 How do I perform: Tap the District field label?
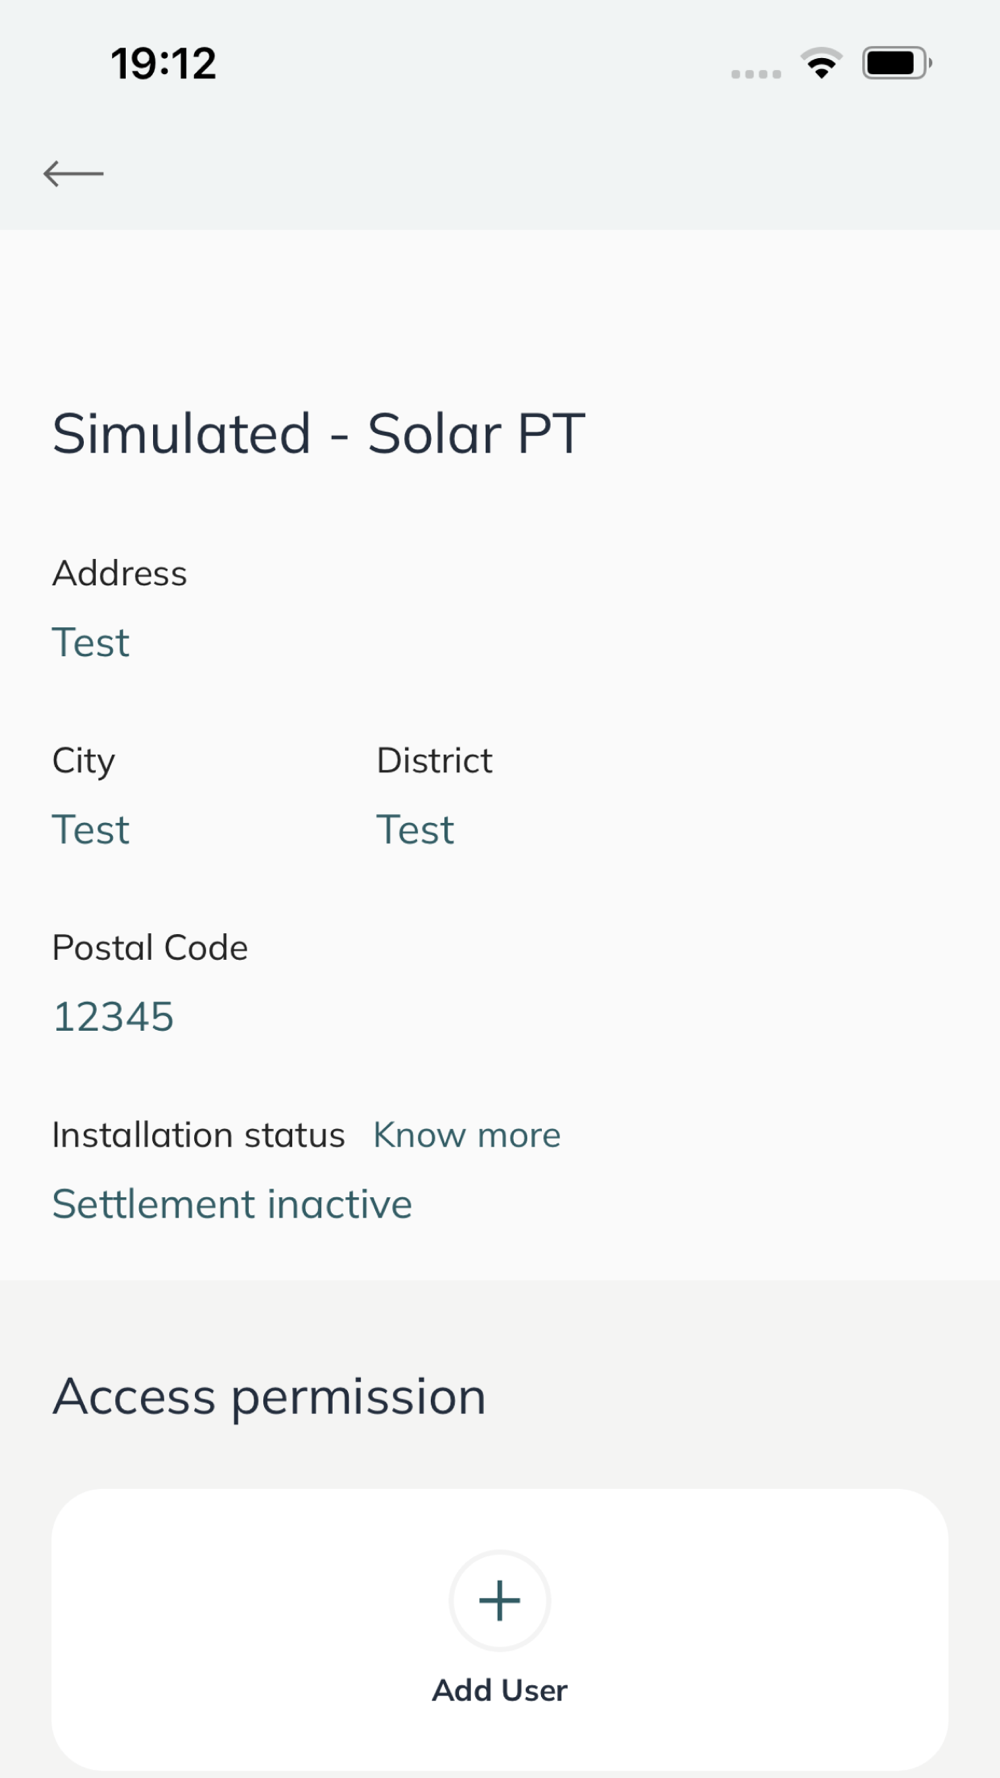pos(434,760)
